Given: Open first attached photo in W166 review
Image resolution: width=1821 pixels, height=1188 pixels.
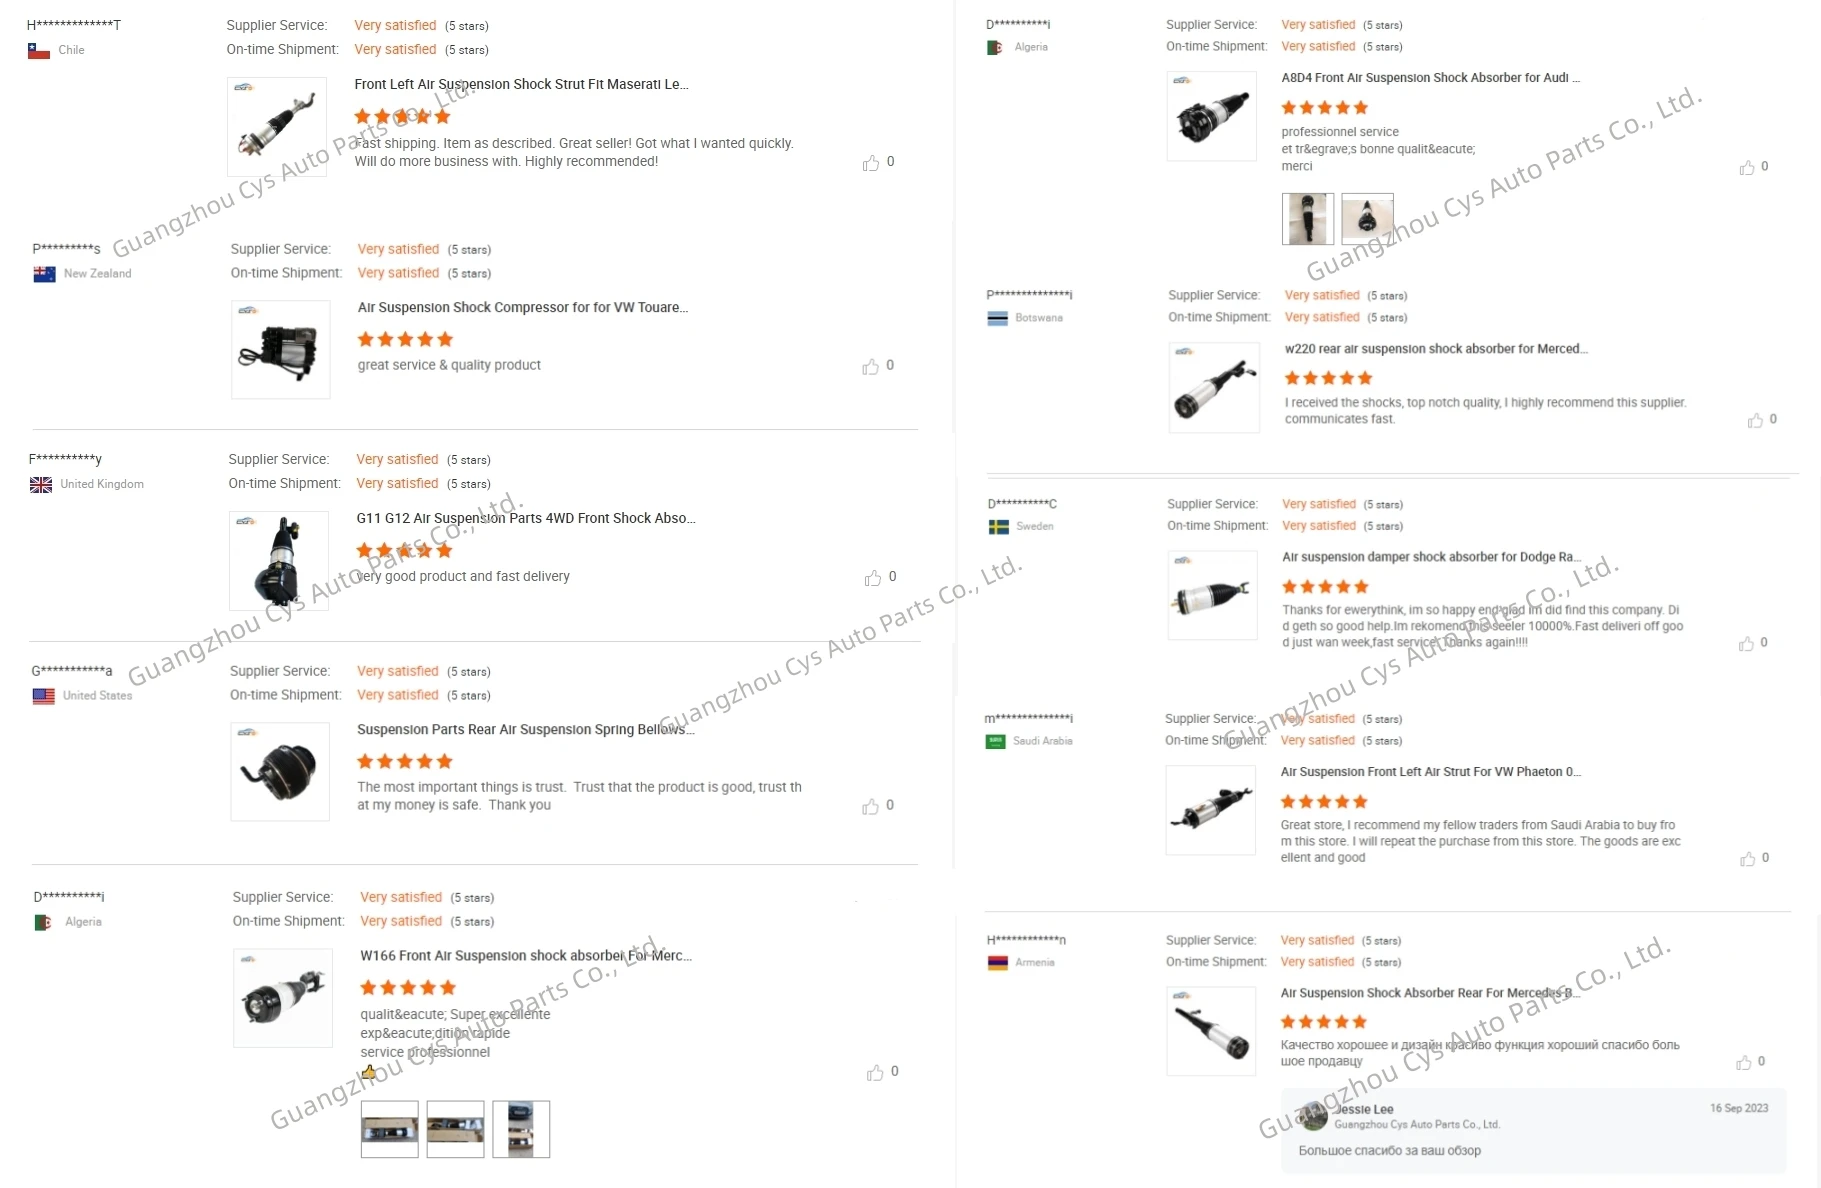Looking at the screenshot, I should coord(389,1129).
